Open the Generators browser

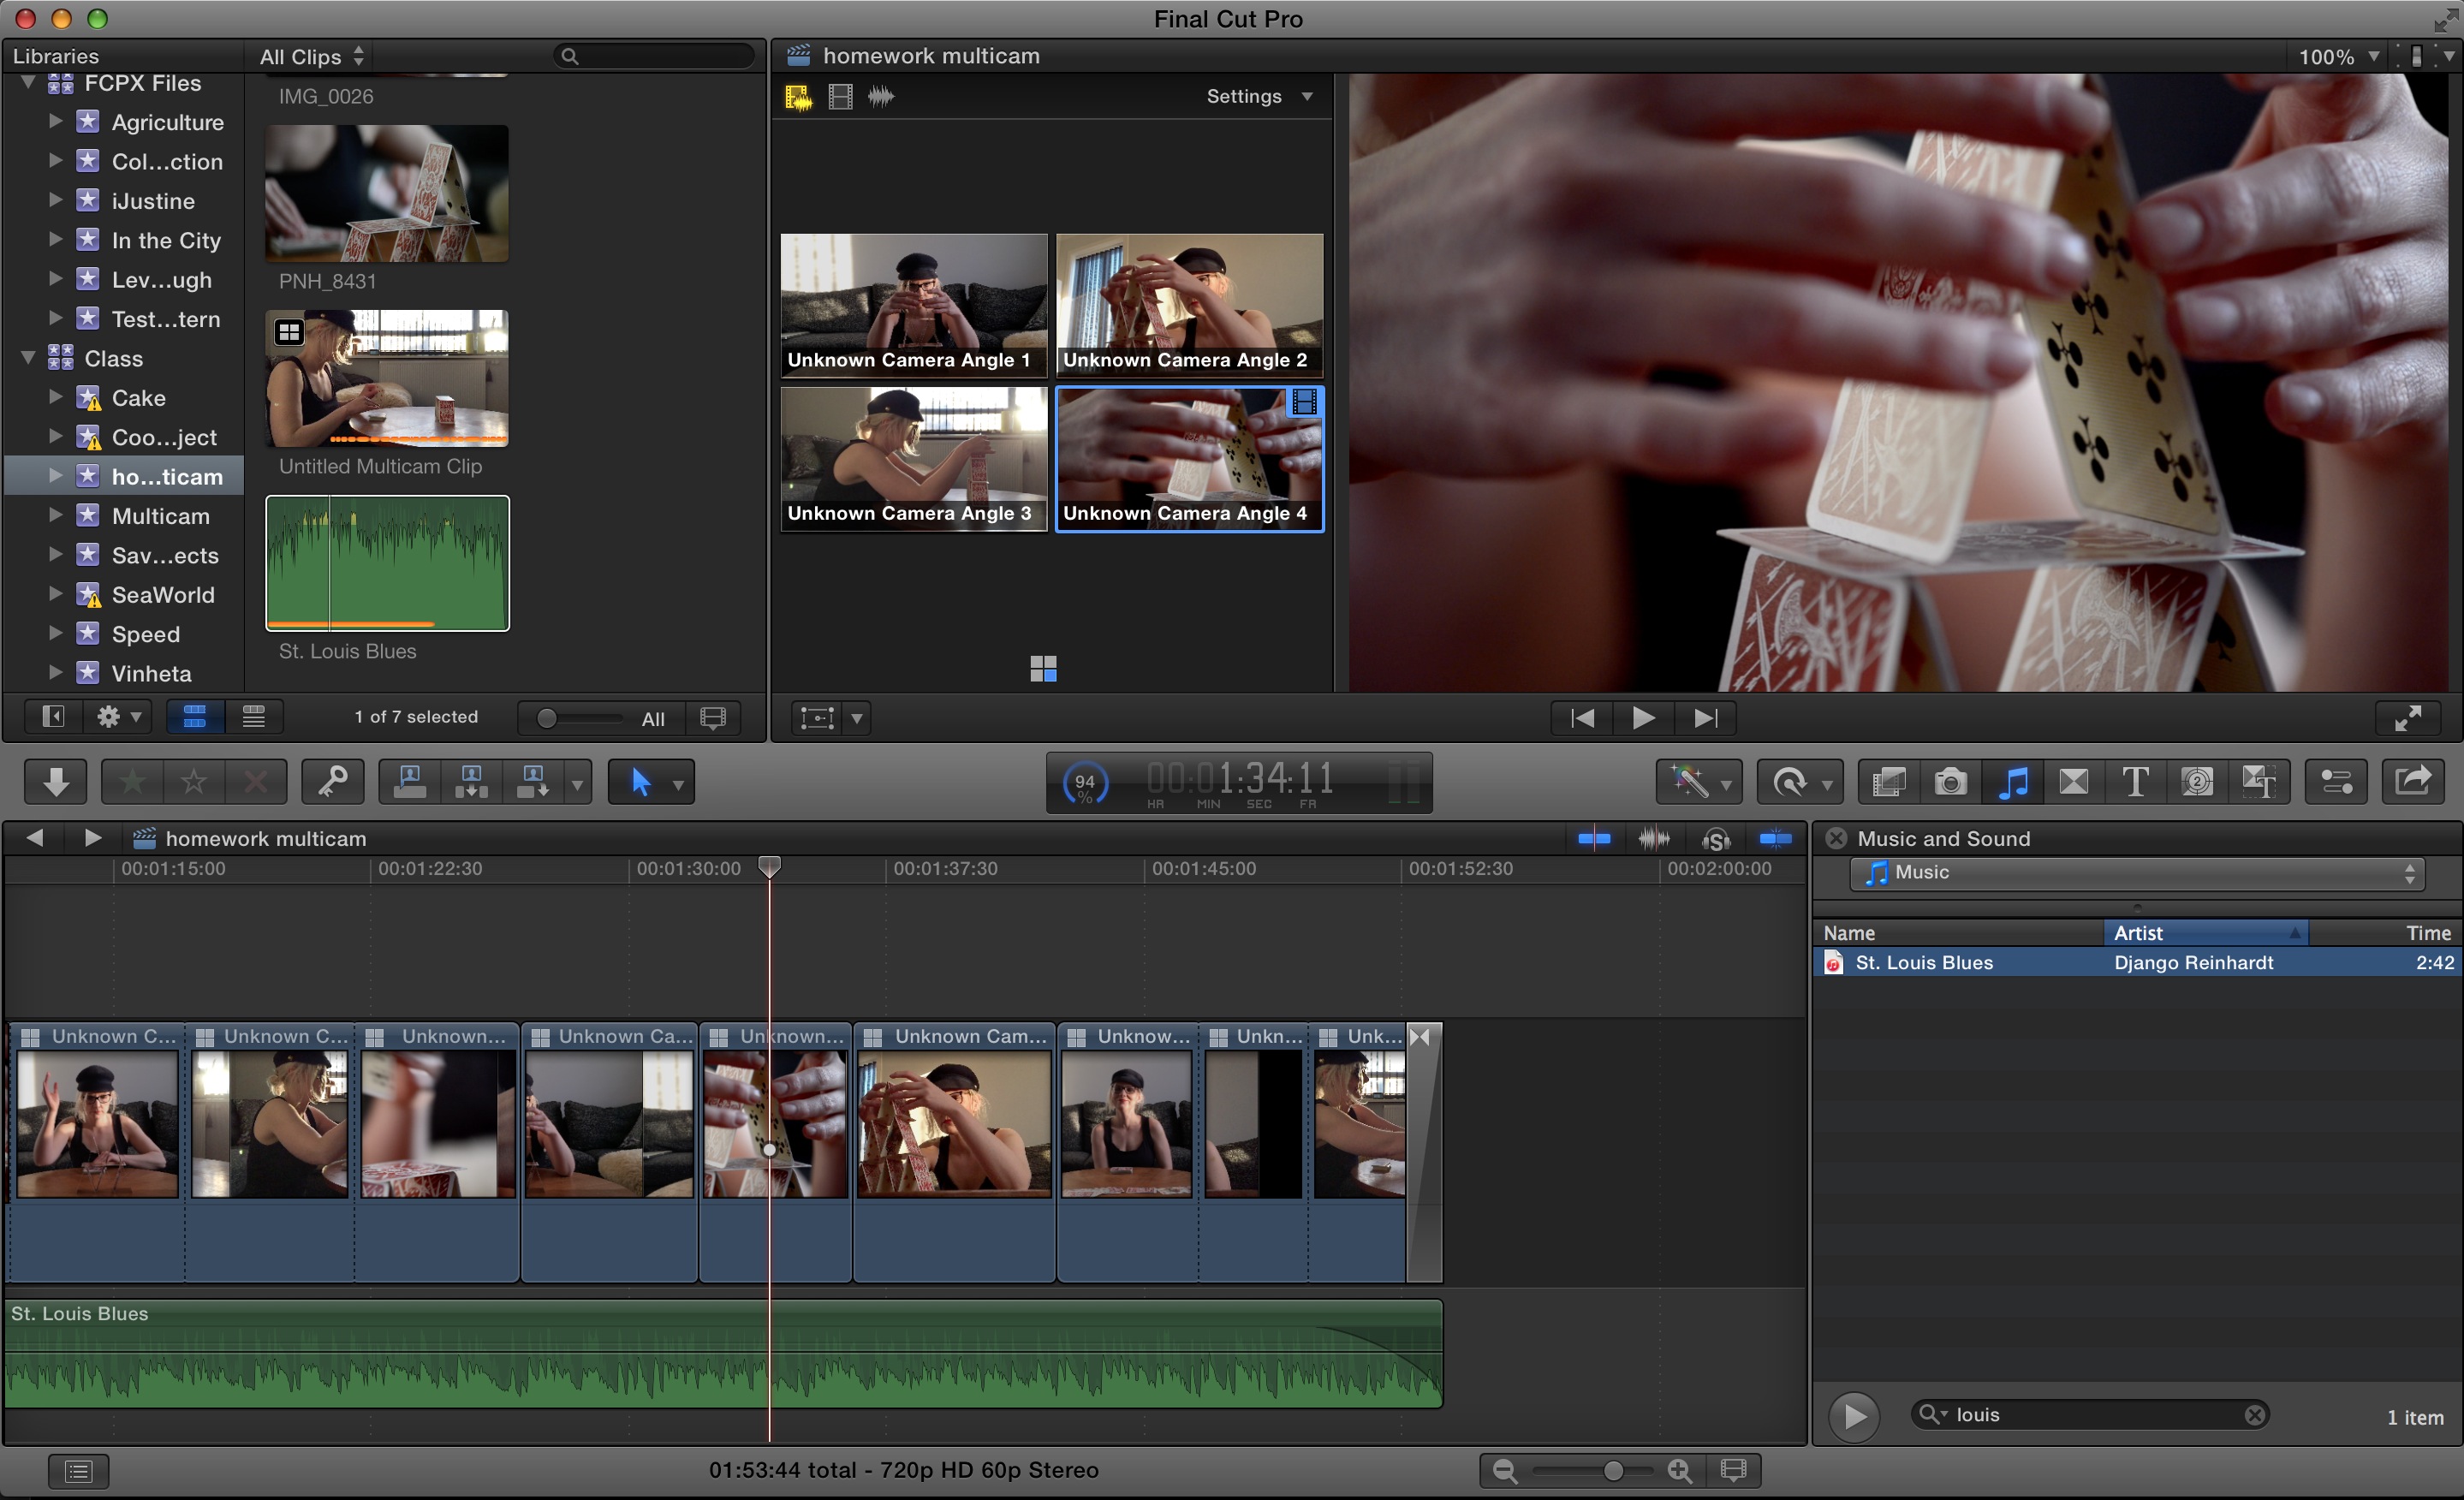coord(2197,781)
